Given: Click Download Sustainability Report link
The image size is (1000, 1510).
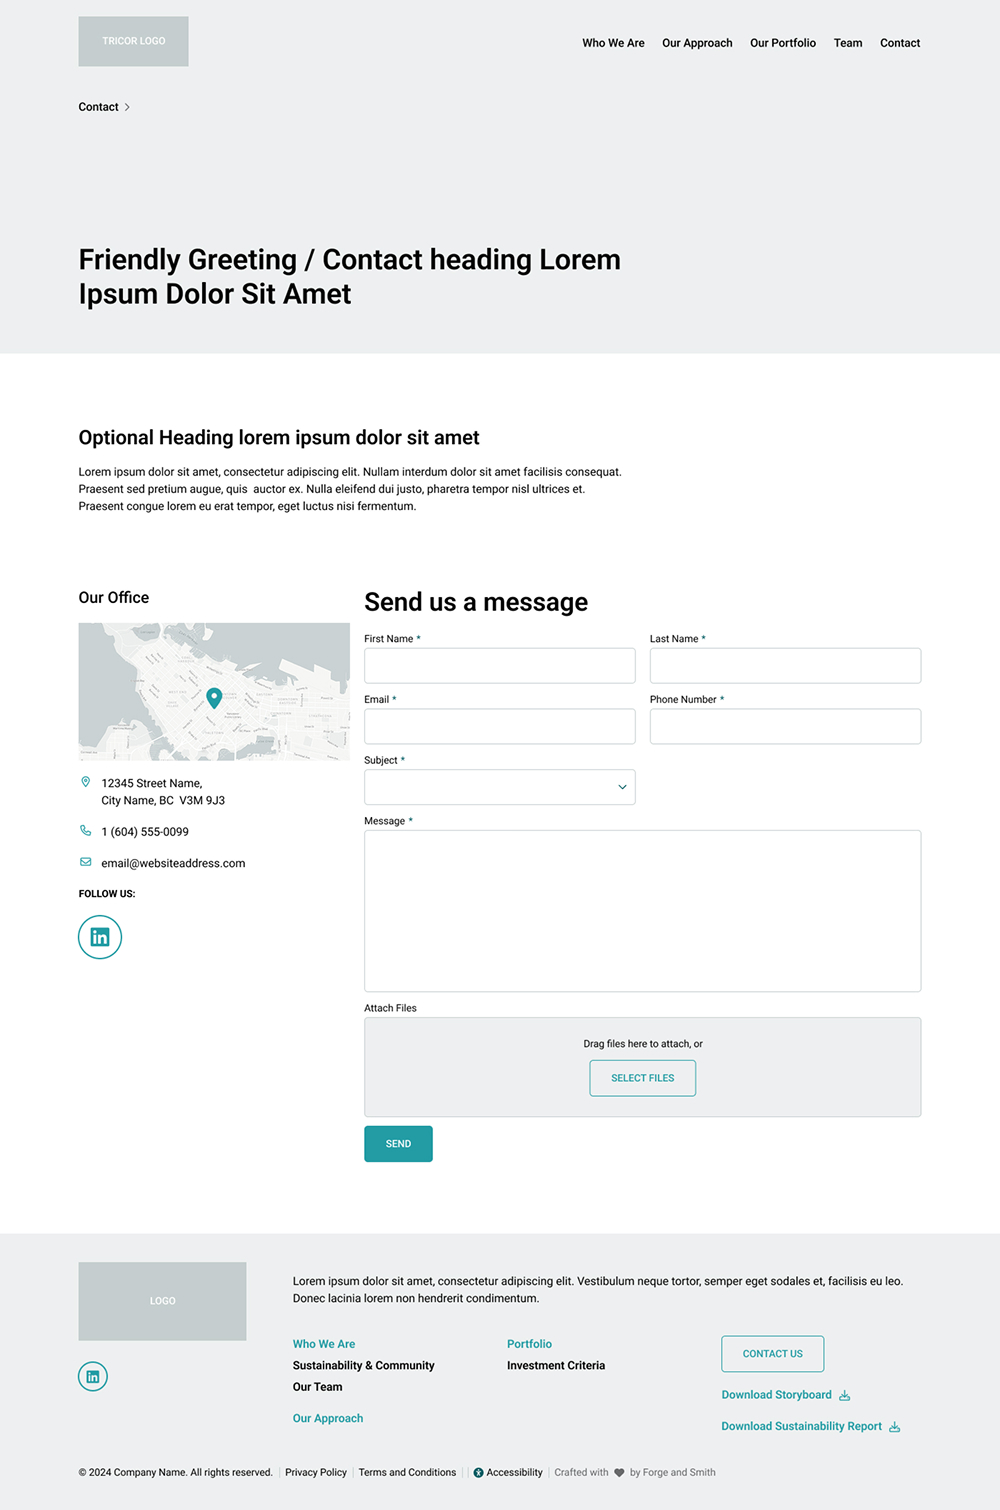Looking at the screenshot, I should pos(802,1427).
